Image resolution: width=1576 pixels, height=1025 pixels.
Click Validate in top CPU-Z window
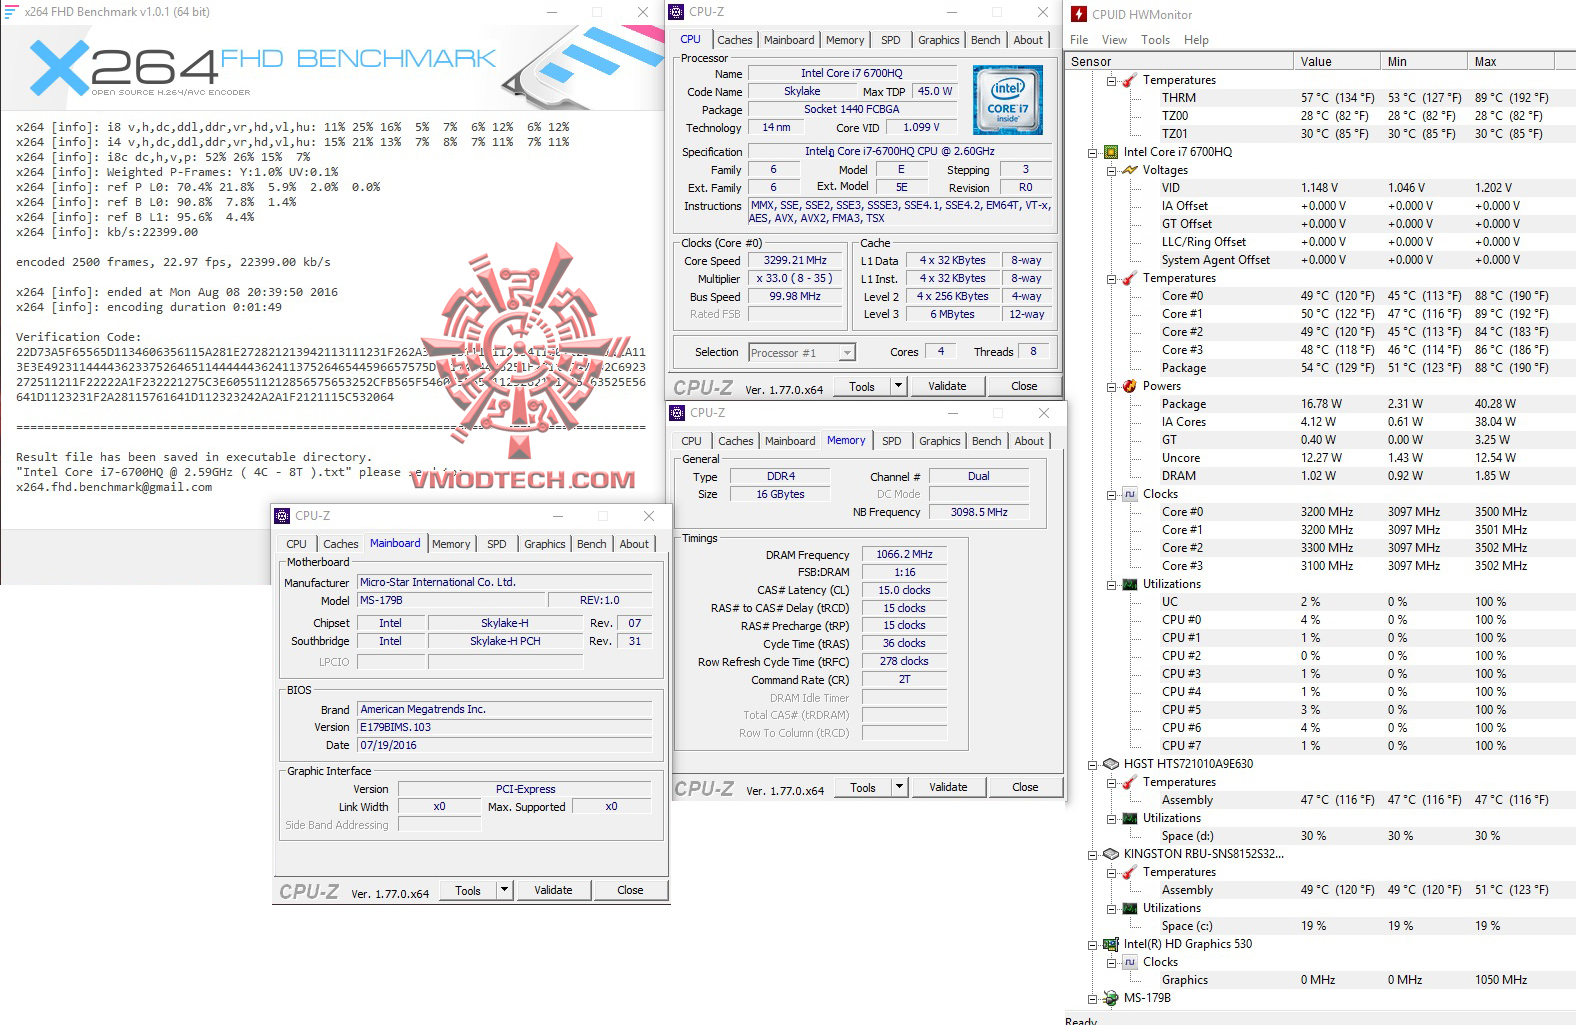[x=947, y=386]
